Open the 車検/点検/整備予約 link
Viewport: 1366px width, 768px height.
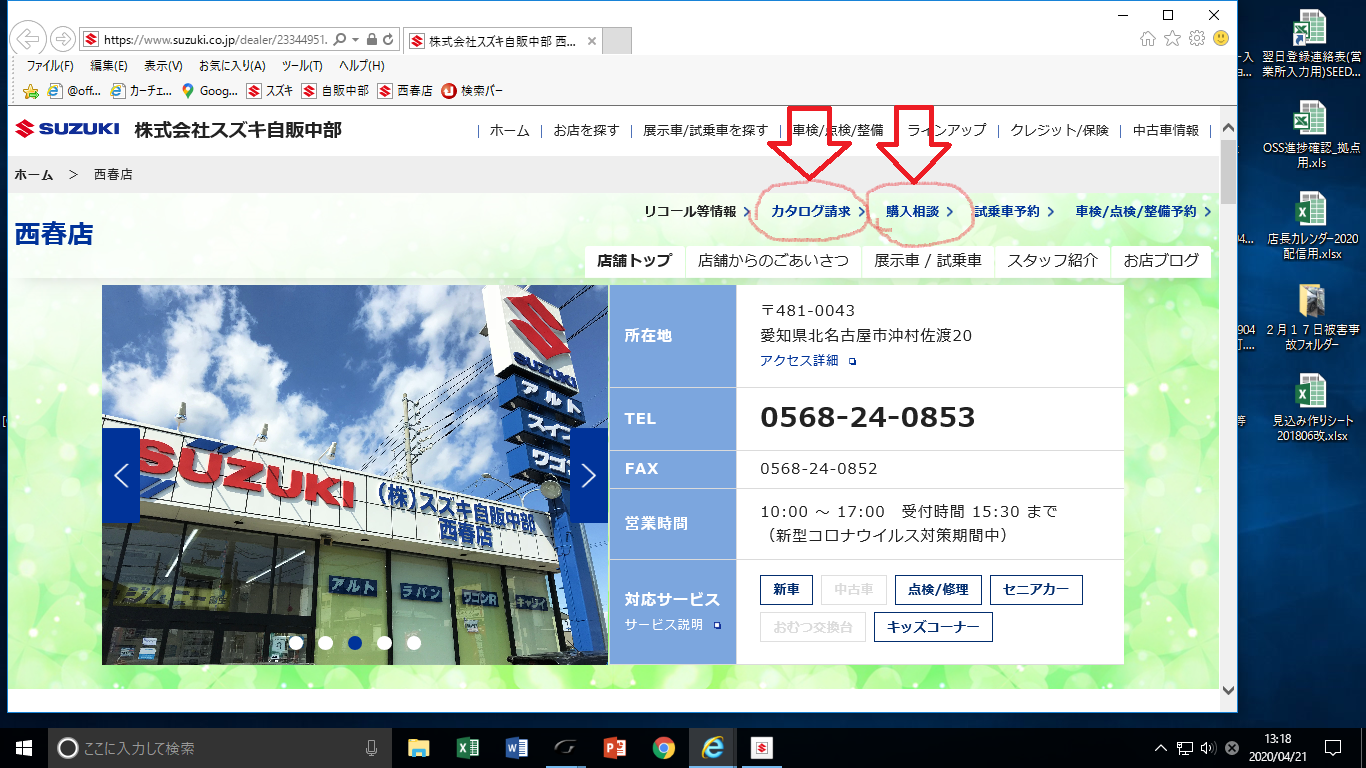tap(1143, 211)
